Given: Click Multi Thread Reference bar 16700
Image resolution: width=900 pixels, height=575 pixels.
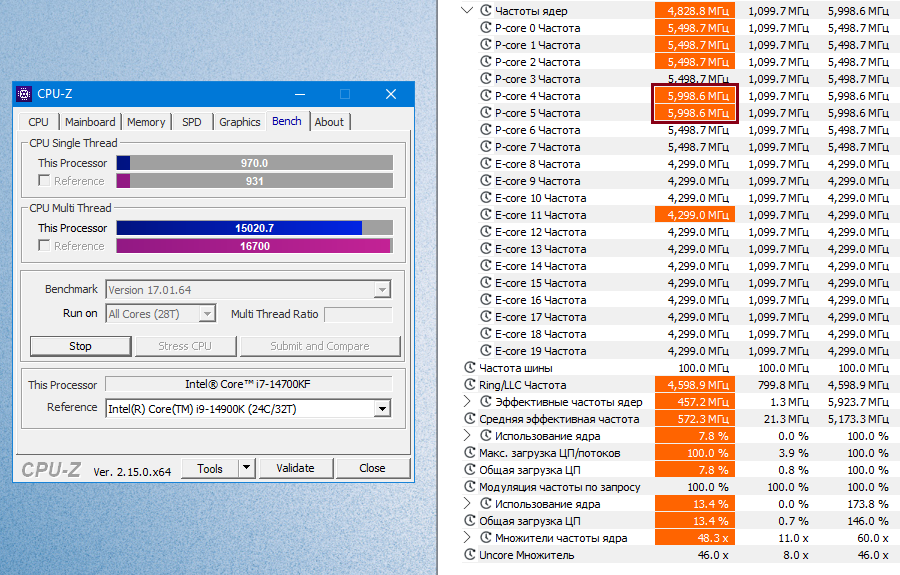Looking at the screenshot, I should coord(254,246).
